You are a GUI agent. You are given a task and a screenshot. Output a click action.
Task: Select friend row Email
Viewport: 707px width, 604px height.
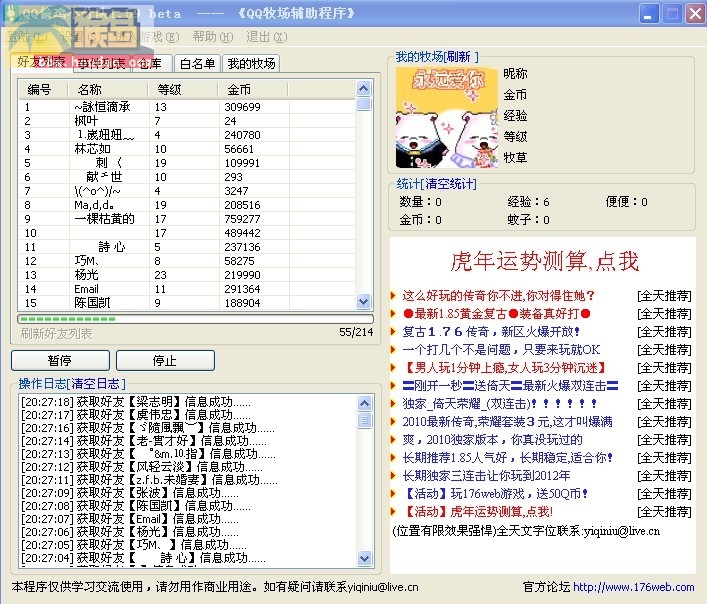pos(187,289)
